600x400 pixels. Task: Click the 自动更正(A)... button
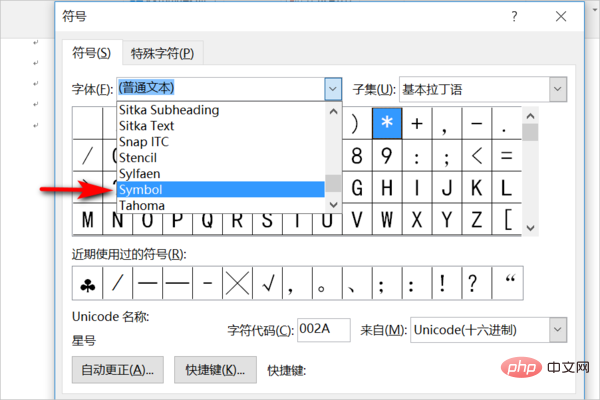(117, 370)
